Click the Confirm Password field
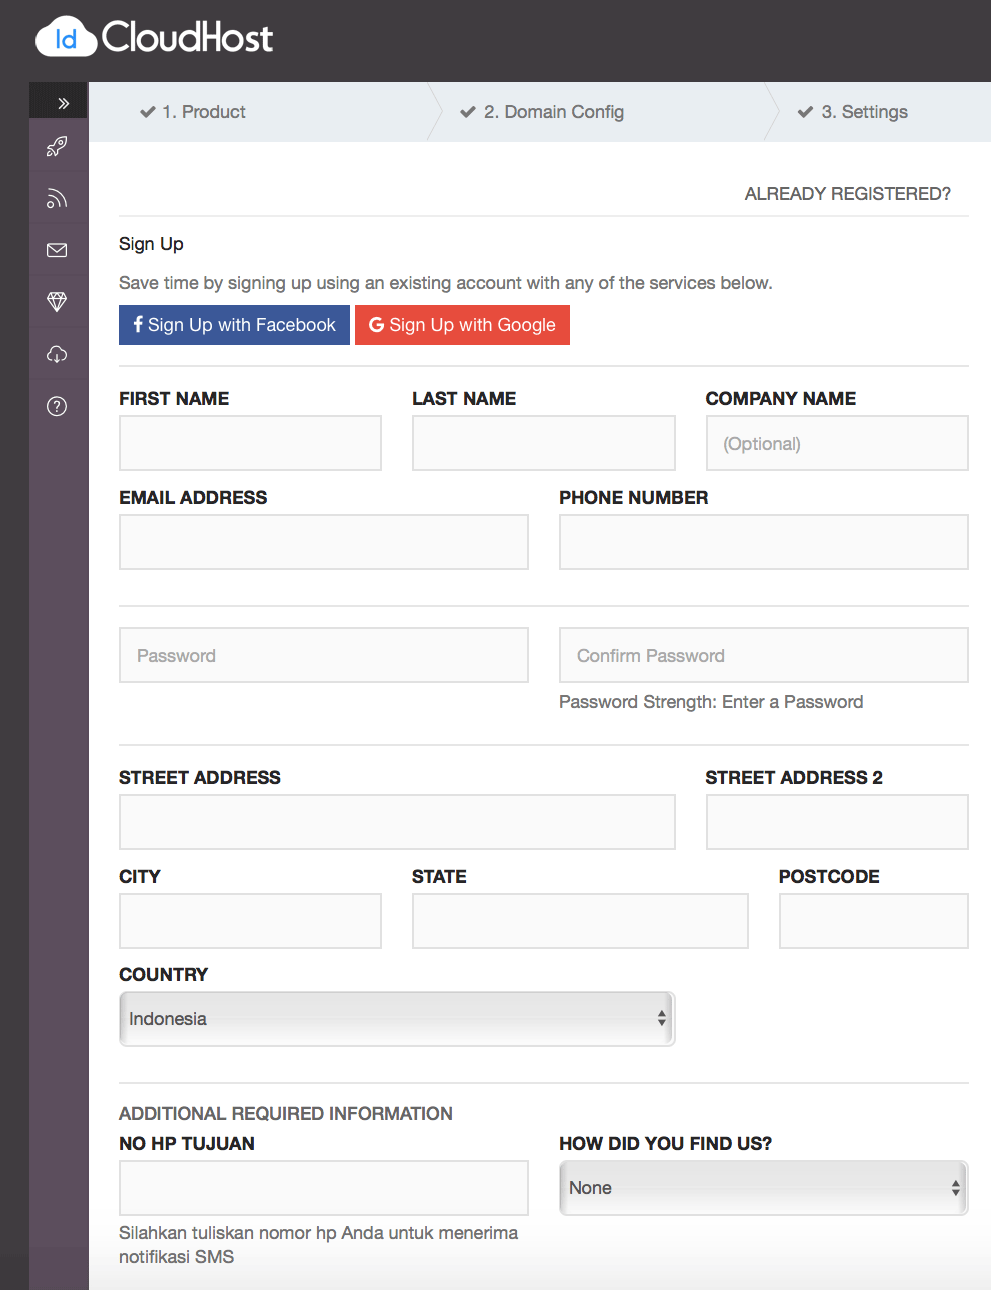 763,655
